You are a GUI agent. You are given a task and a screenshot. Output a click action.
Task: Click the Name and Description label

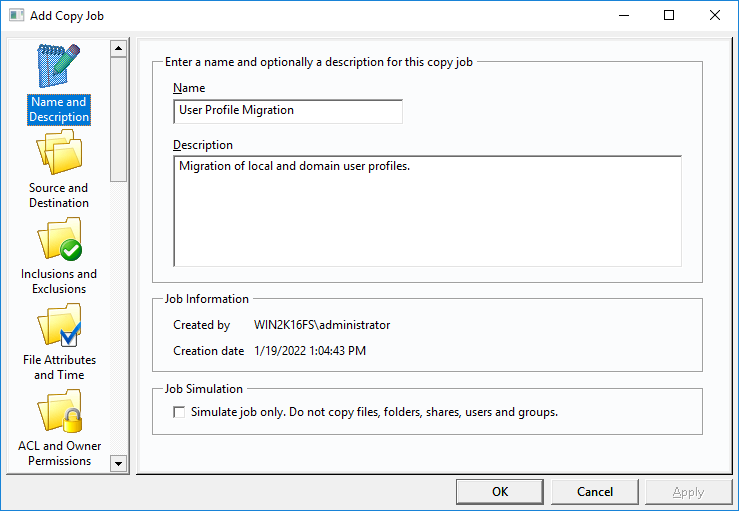pos(59,109)
